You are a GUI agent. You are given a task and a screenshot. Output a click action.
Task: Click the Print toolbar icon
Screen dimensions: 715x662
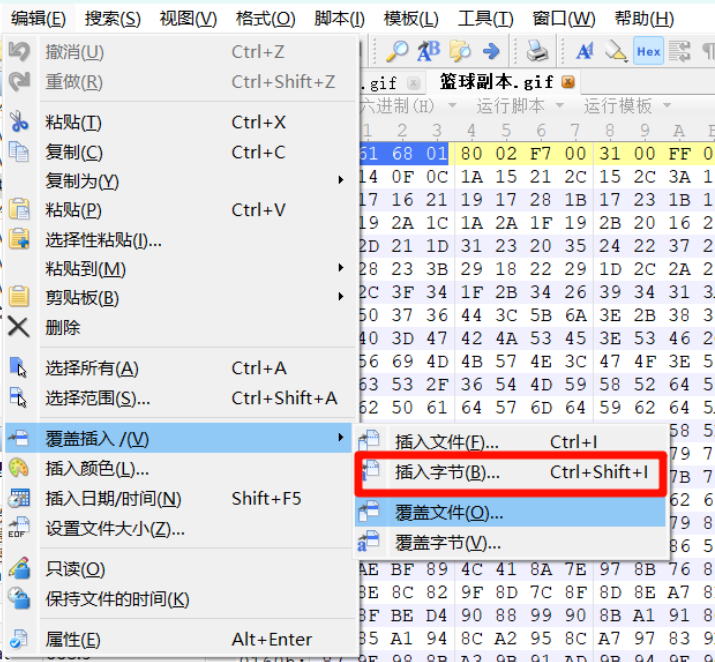point(537,51)
